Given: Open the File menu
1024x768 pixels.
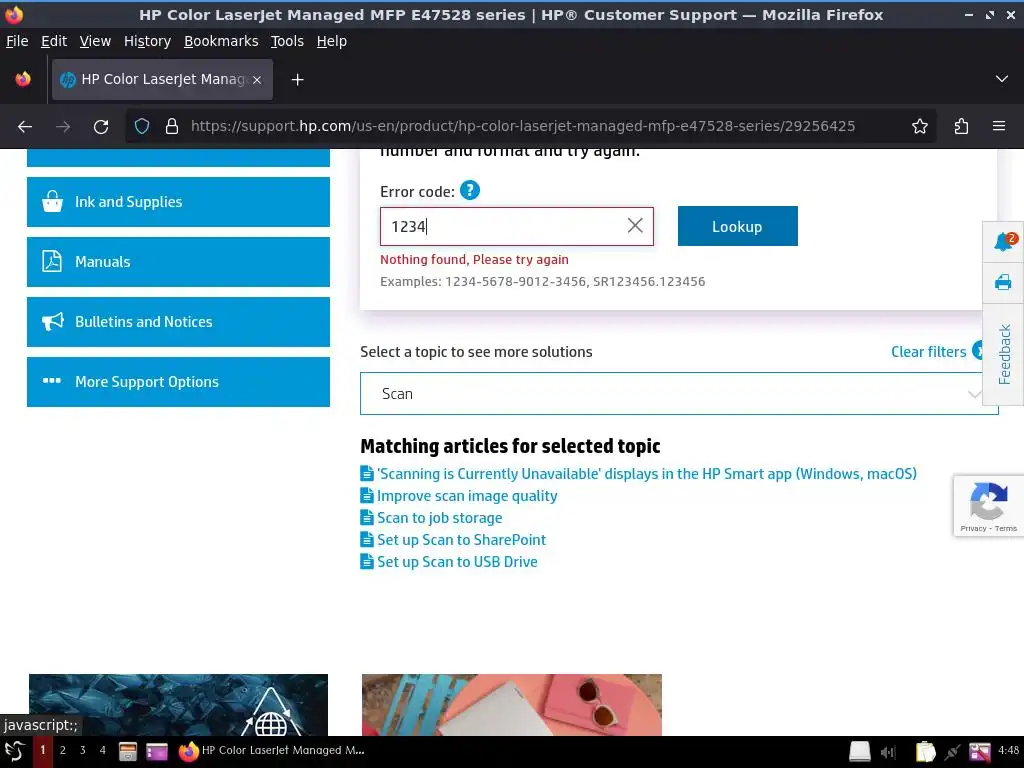Looking at the screenshot, I should 17,41.
